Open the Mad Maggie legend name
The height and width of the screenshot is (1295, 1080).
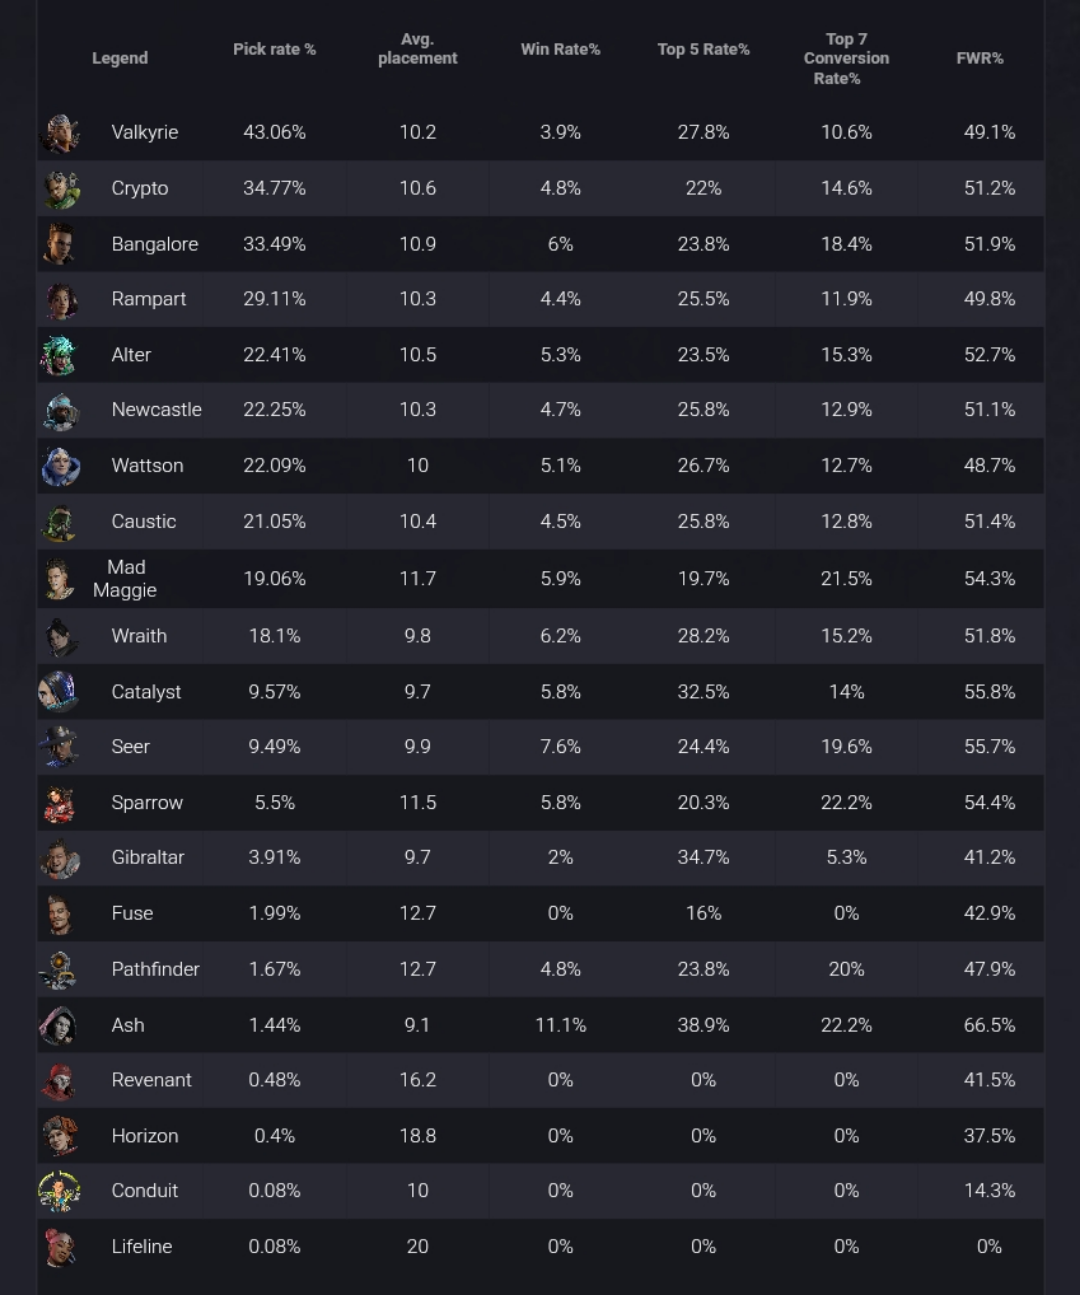[x=125, y=579]
